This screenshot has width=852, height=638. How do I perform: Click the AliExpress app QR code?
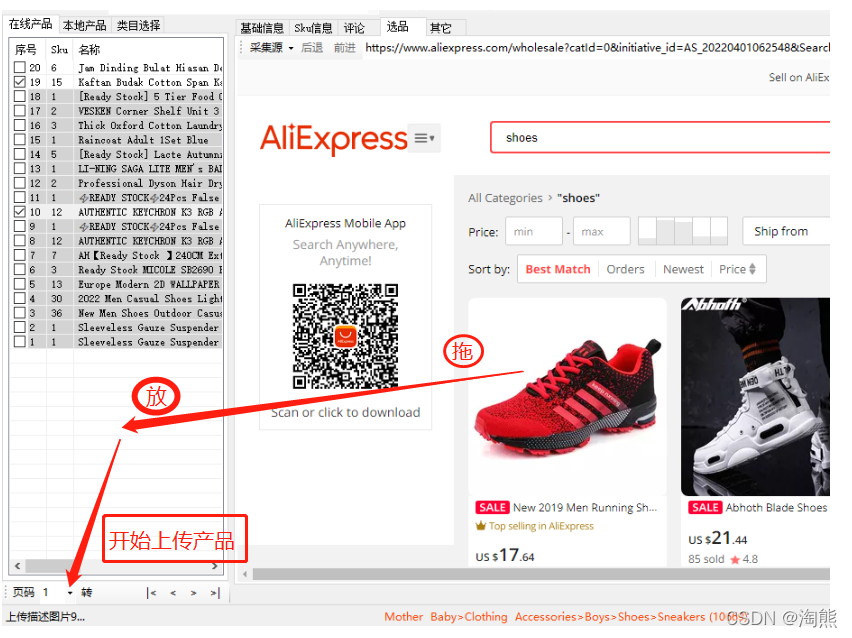[346, 336]
